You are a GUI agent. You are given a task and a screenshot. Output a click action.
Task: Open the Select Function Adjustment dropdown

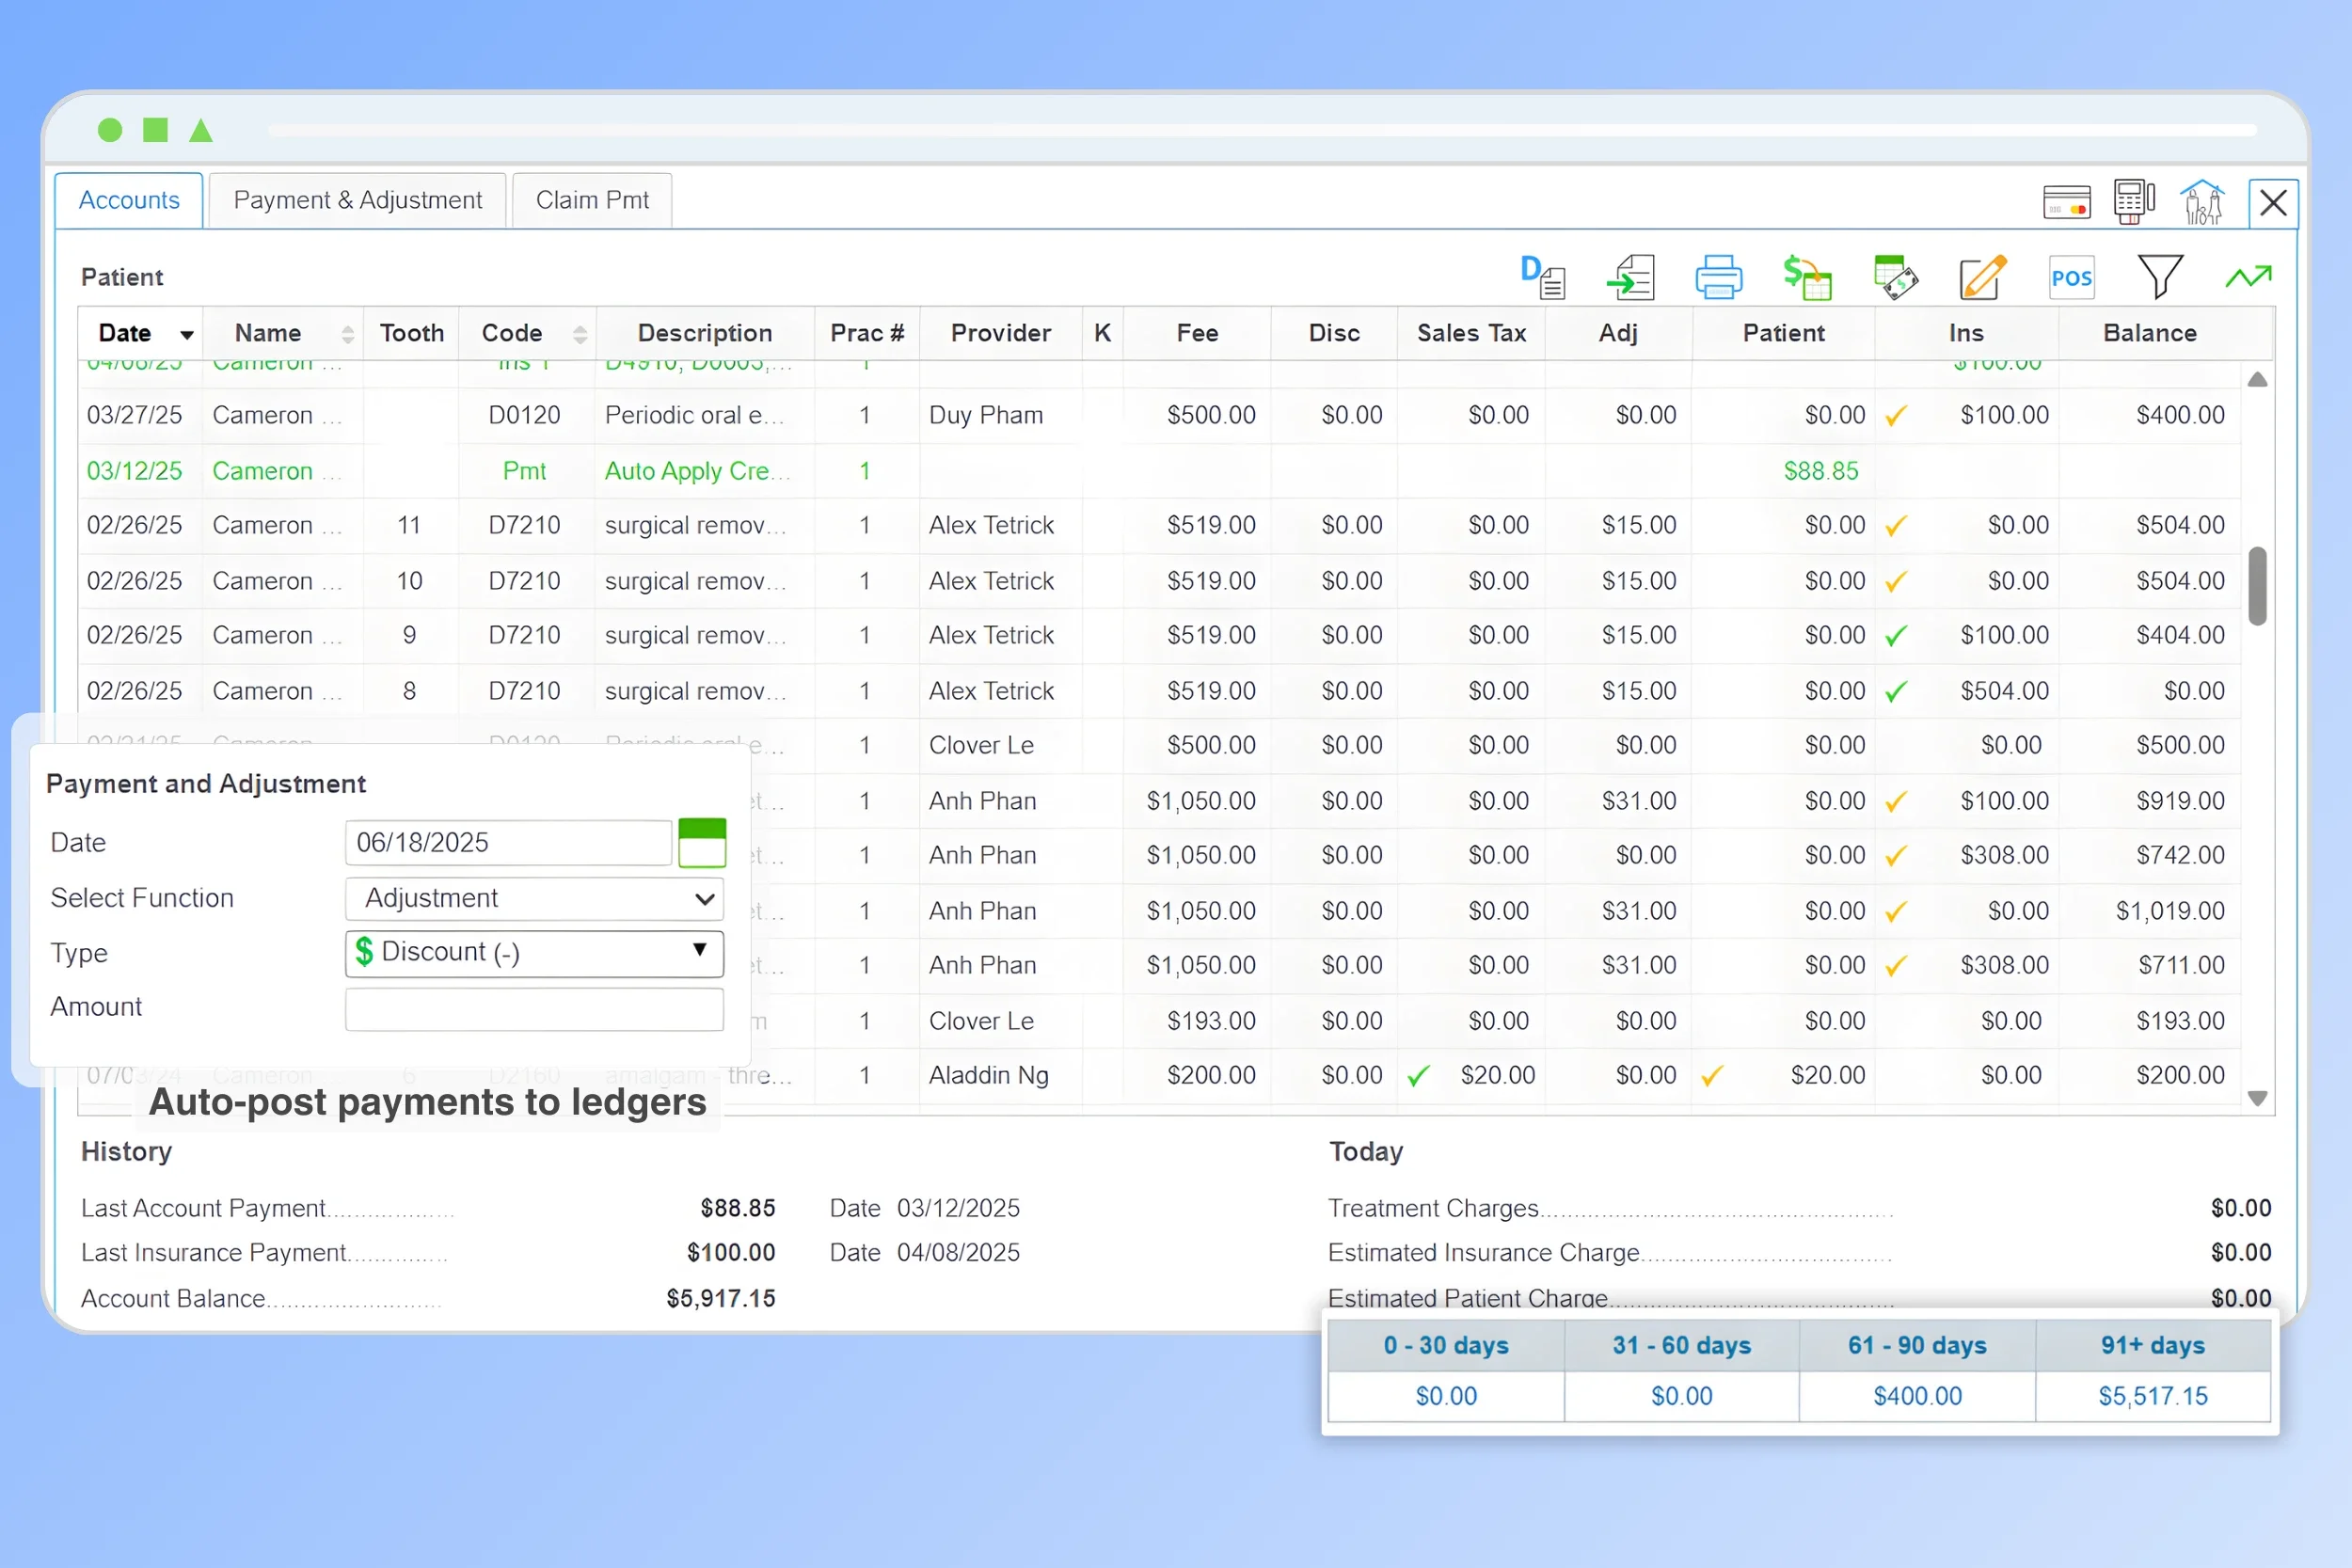tap(534, 898)
